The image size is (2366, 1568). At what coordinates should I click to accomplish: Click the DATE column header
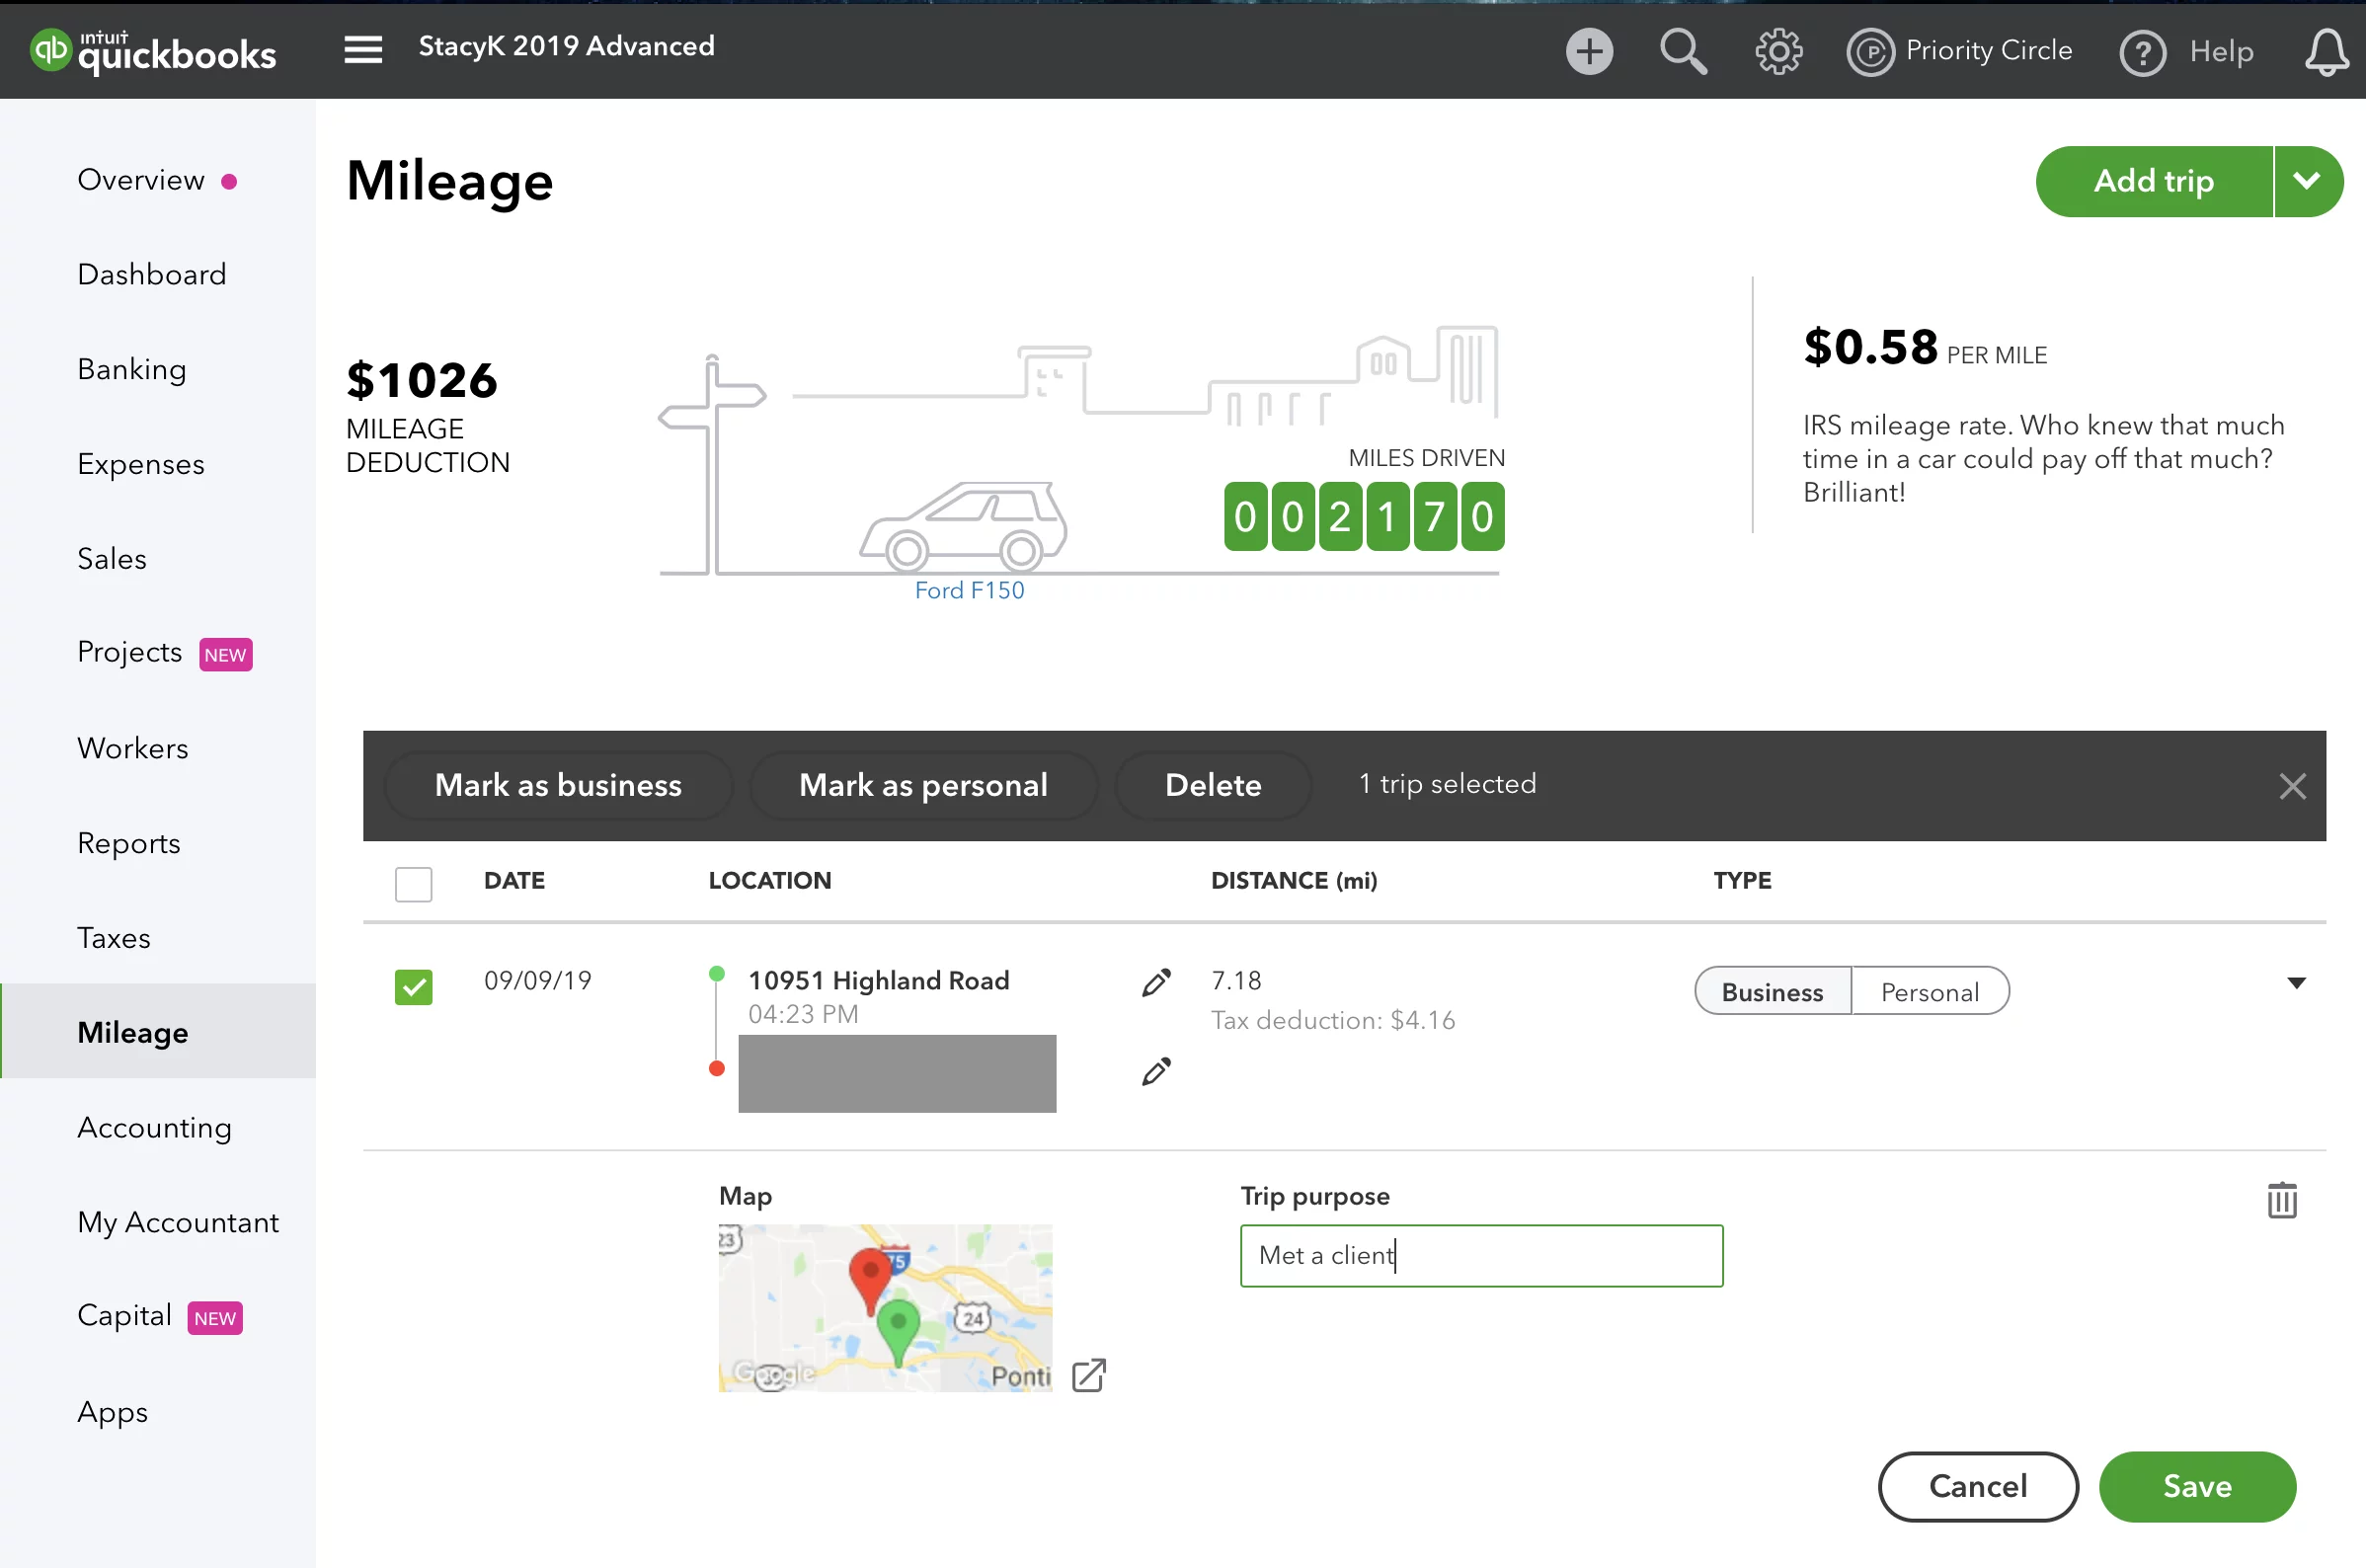[x=514, y=881]
